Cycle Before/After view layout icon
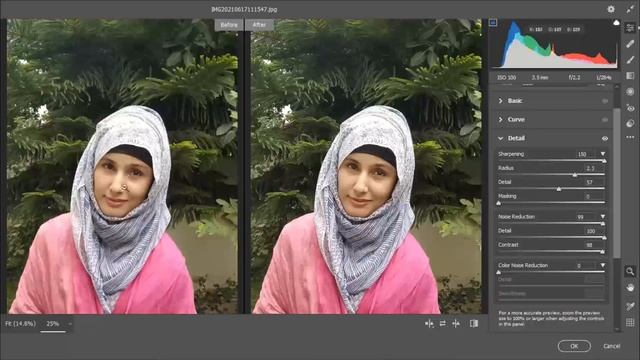Viewport: 640px width, 360px height. click(474, 324)
